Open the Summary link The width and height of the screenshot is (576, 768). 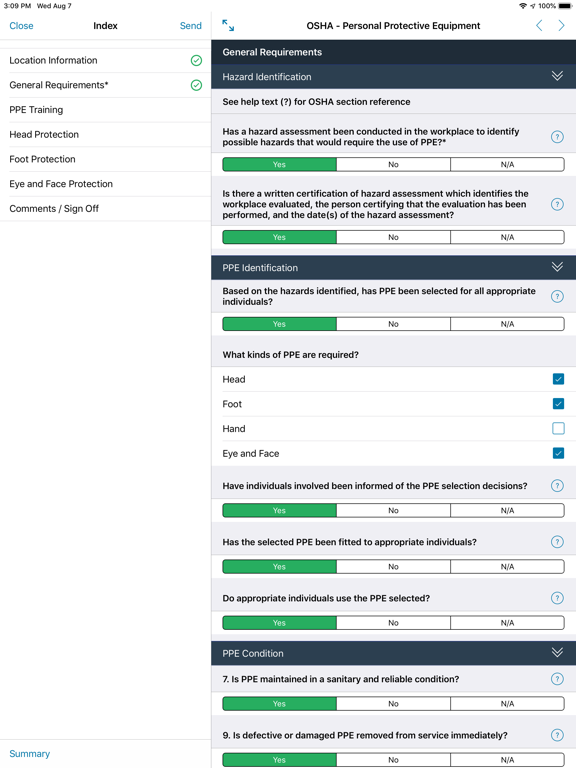pos(30,754)
